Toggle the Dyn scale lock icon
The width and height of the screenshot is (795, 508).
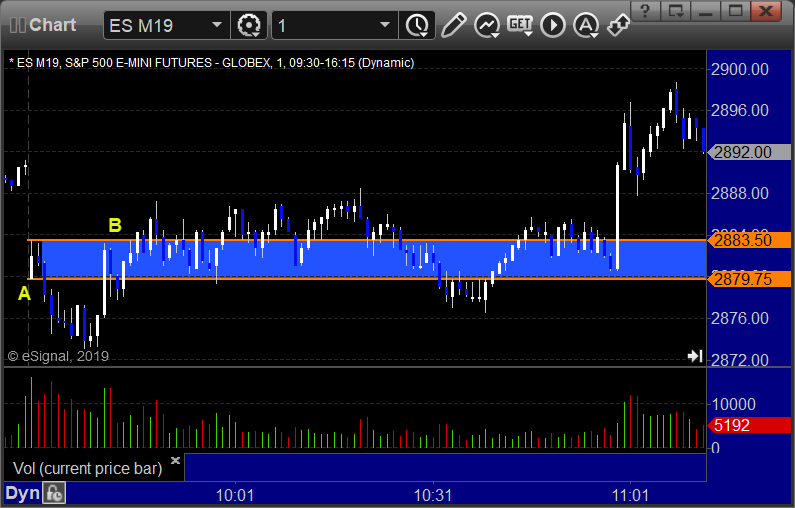click(x=54, y=493)
